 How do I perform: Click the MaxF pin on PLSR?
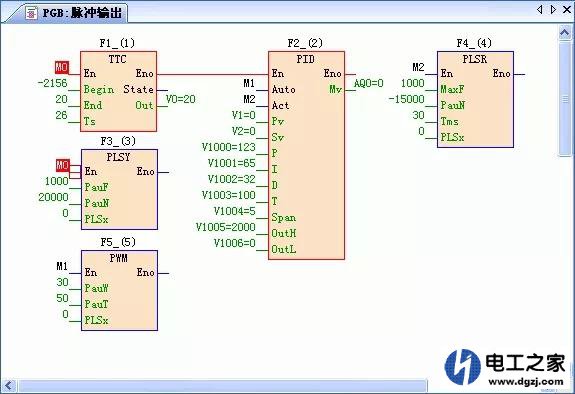pos(453,90)
